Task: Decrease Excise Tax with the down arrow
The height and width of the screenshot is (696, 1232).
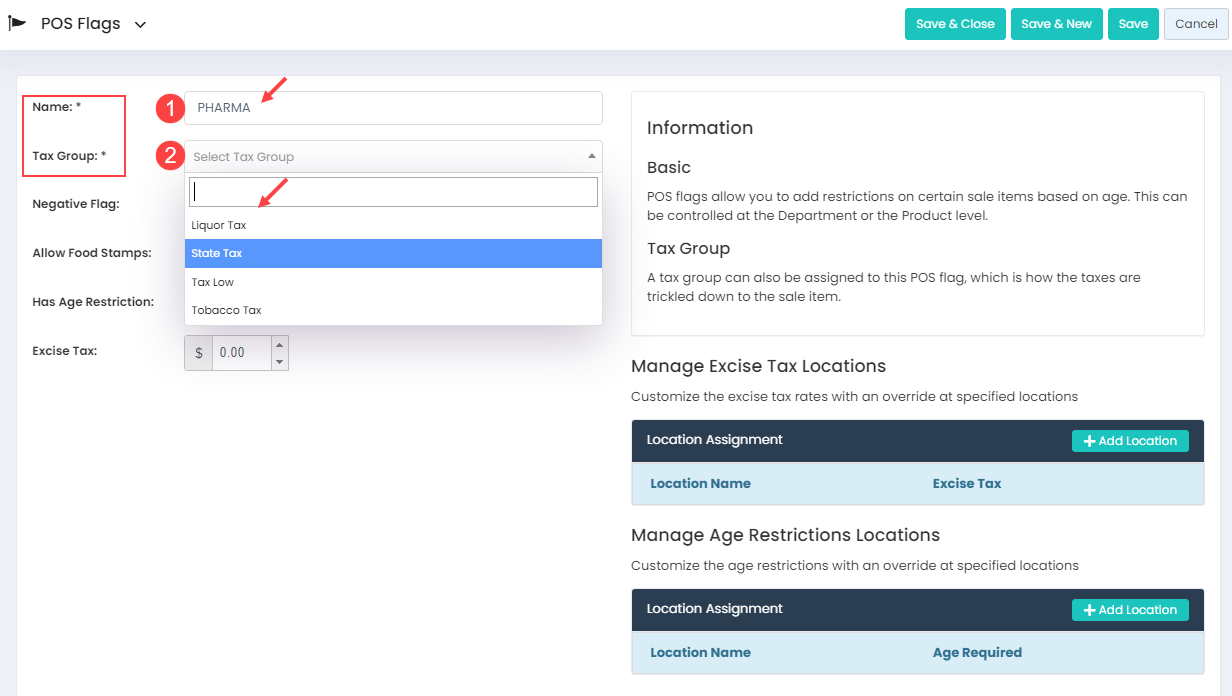Action: (280, 361)
